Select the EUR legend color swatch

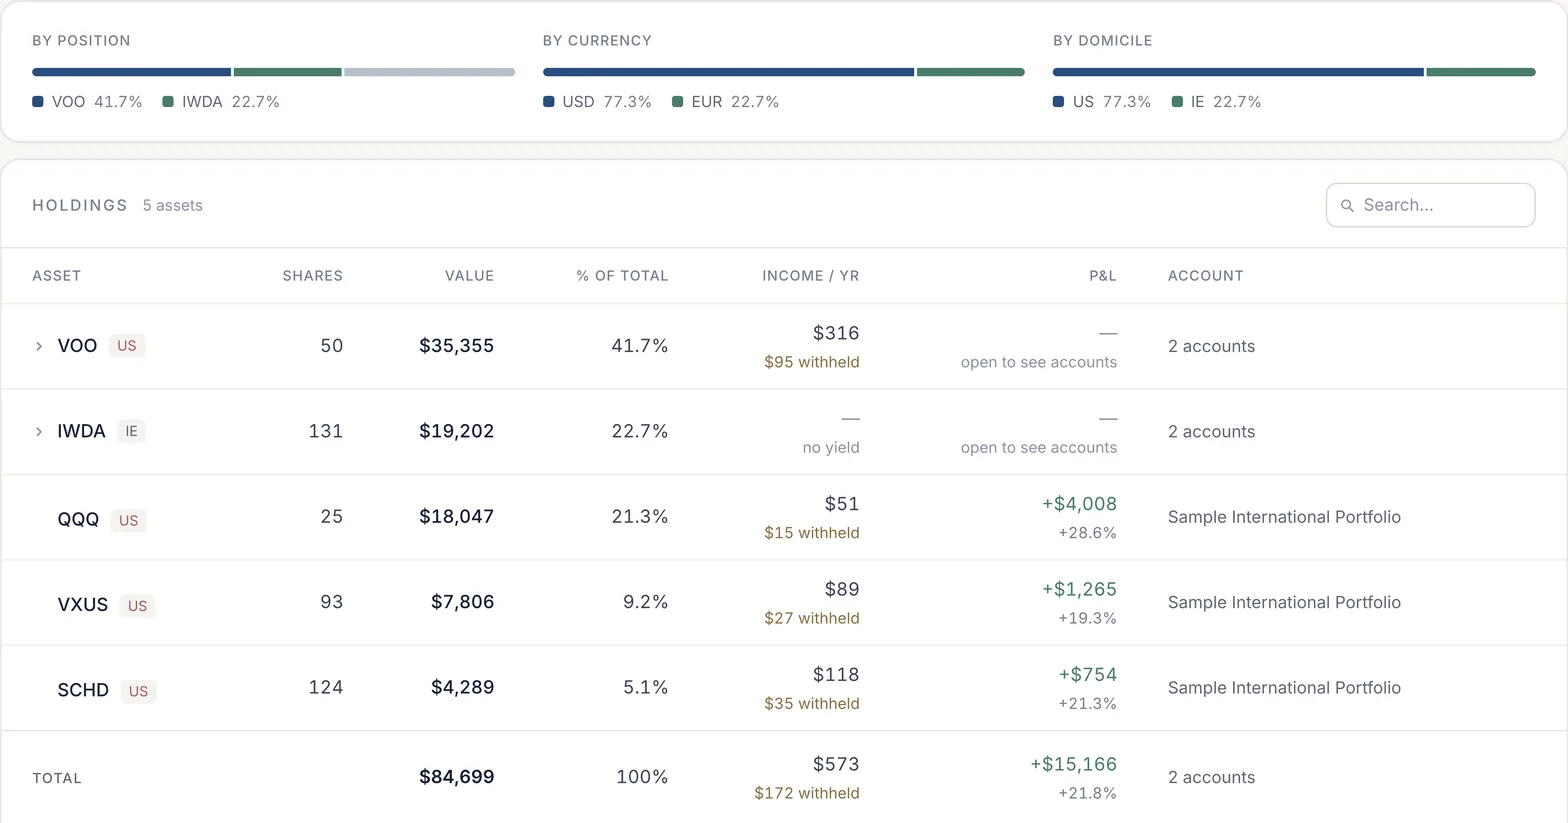pos(678,102)
